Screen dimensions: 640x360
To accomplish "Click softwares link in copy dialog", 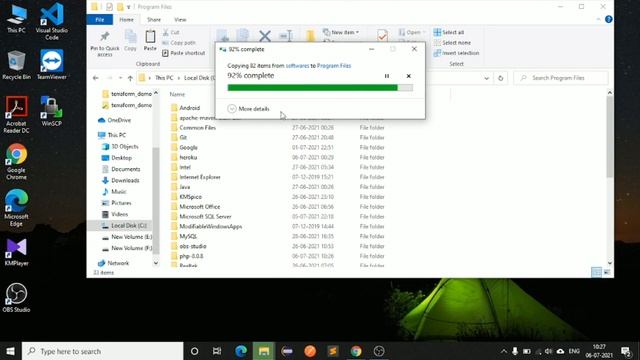I will tap(297, 66).
